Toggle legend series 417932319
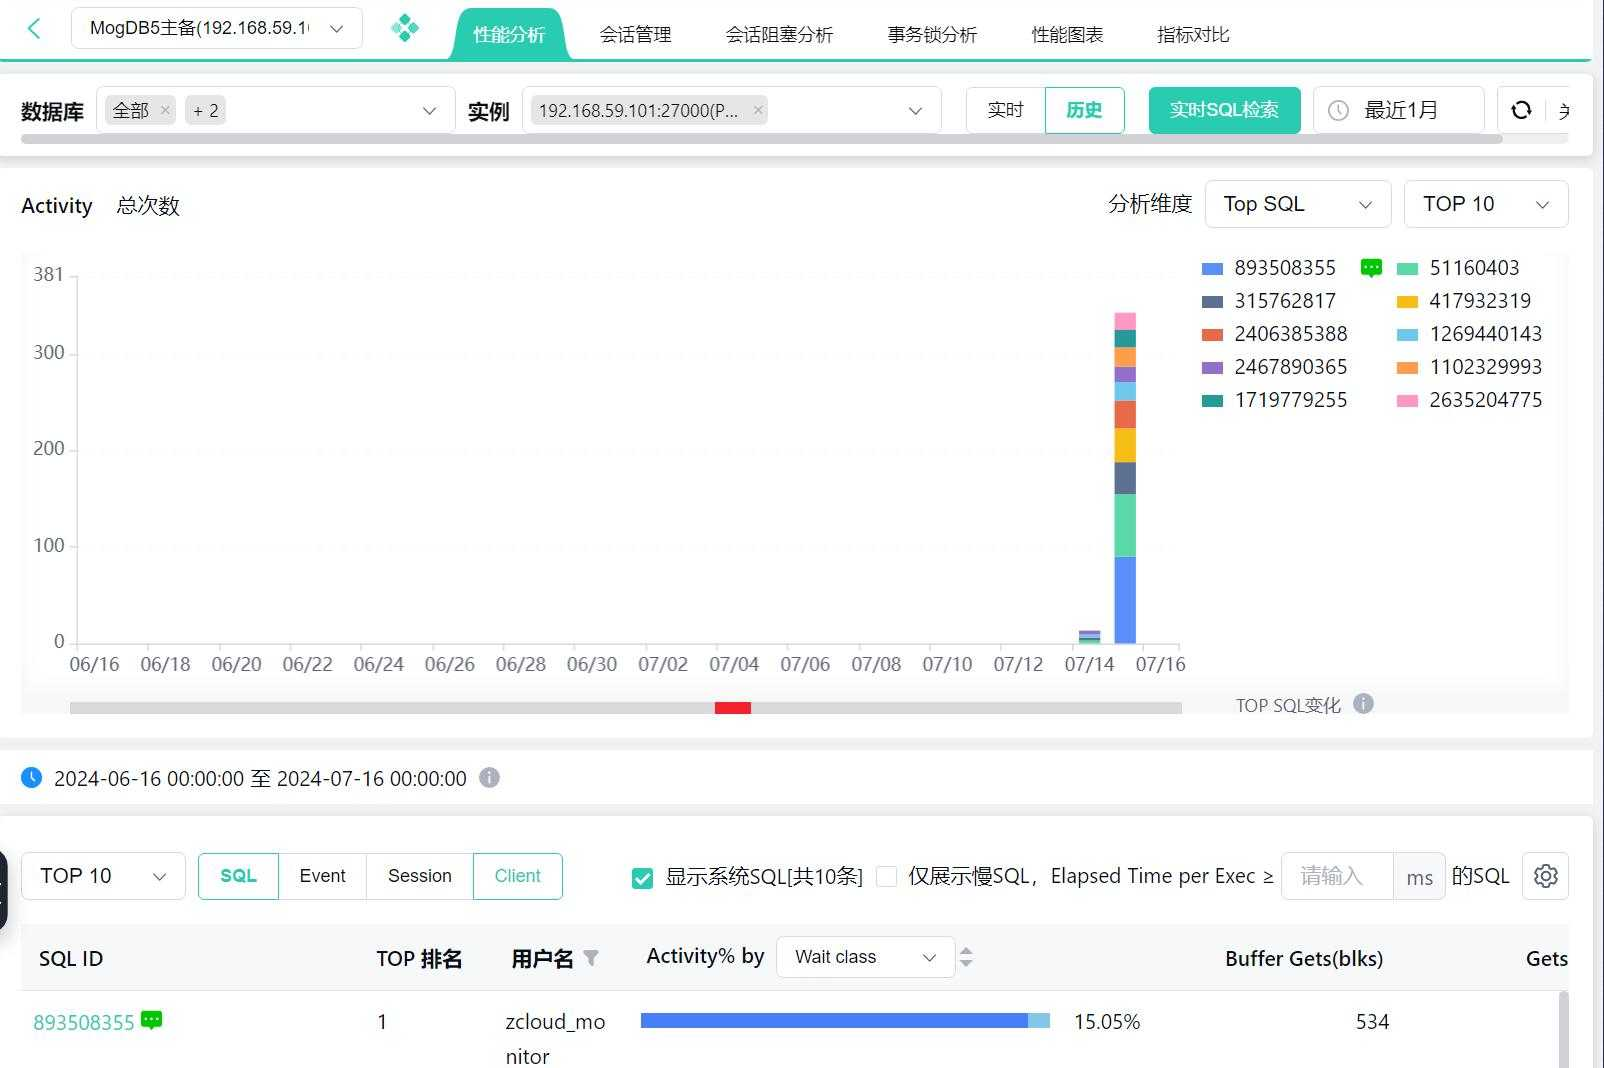Viewport: 1604px width, 1068px height. pos(1464,301)
